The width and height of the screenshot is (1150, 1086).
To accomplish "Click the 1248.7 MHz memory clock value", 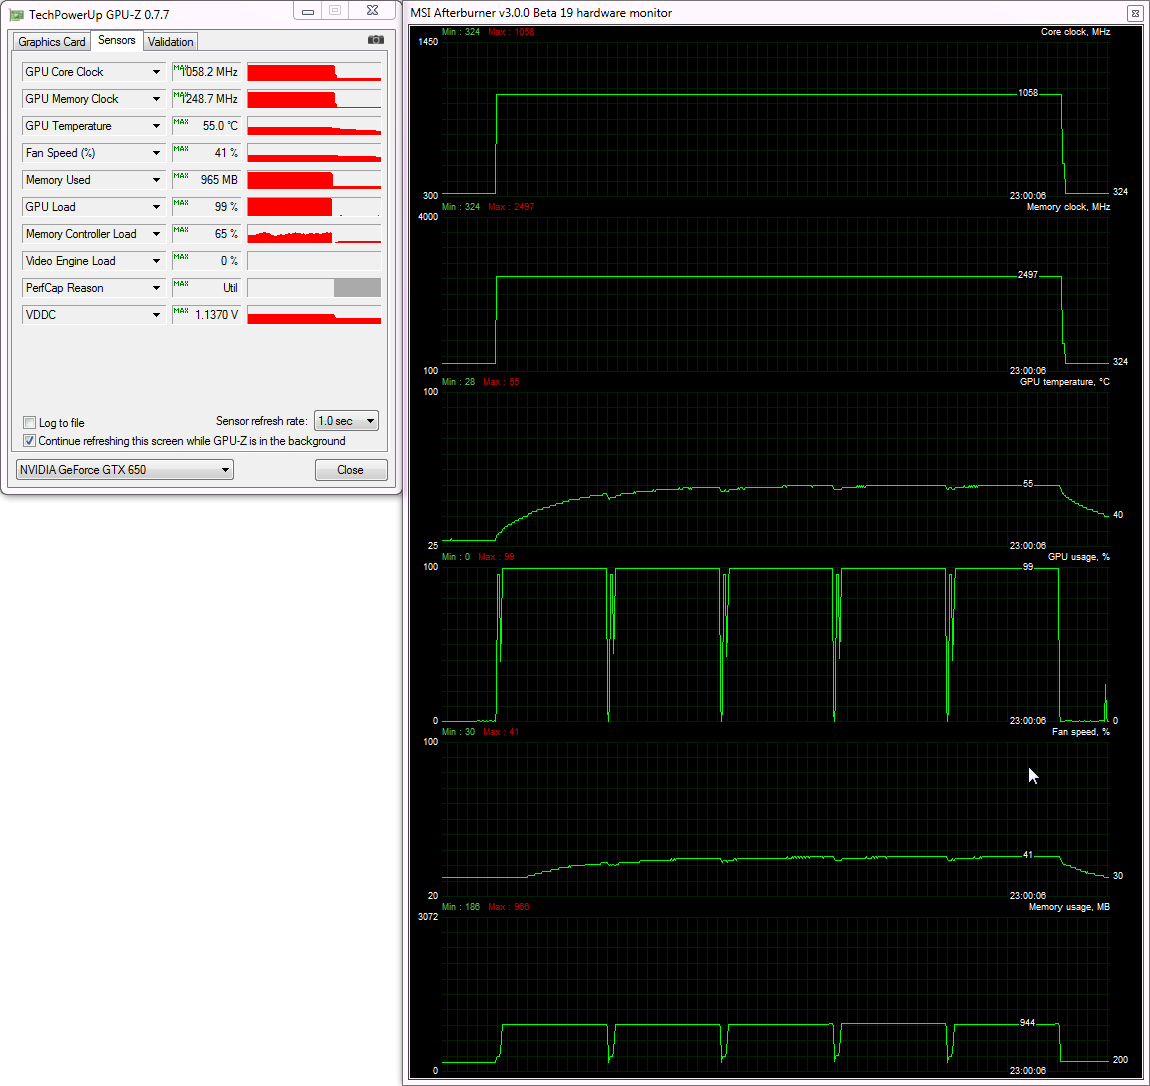I will click(x=207, y=99).
